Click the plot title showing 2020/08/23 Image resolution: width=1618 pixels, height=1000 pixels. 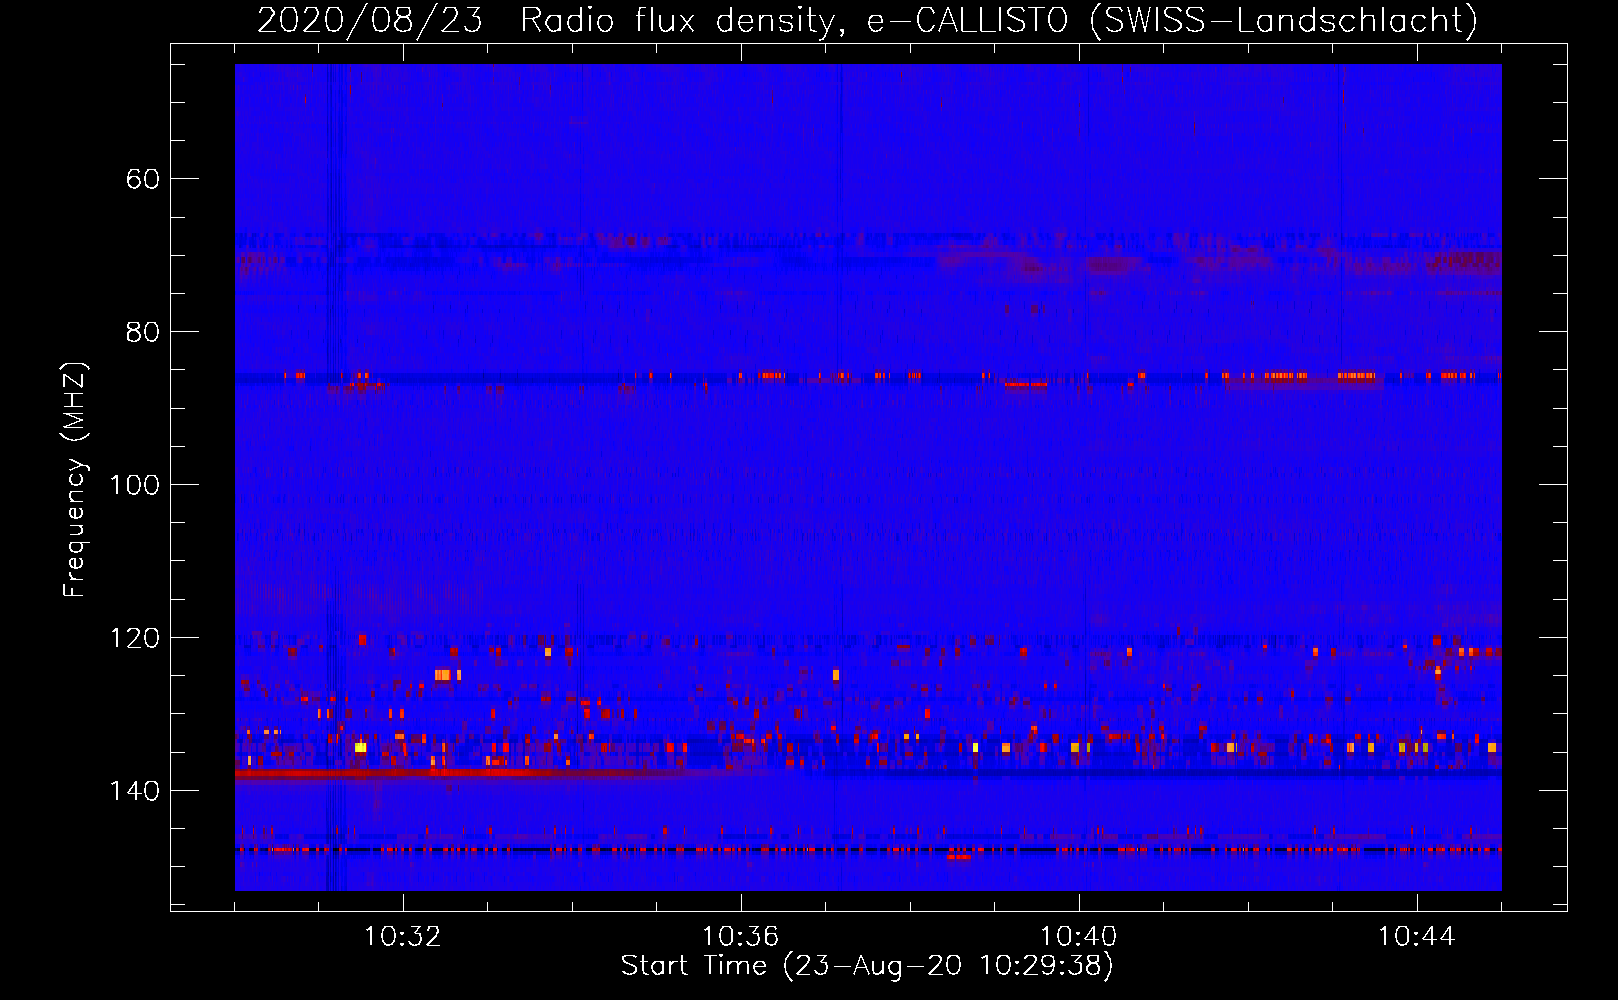[868, 20]
